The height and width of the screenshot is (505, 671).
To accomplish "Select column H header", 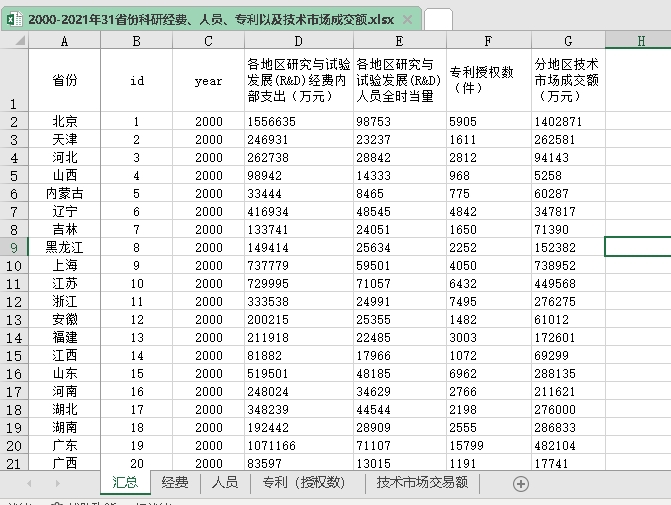I will pyautogui.click(x=638, y=41).
